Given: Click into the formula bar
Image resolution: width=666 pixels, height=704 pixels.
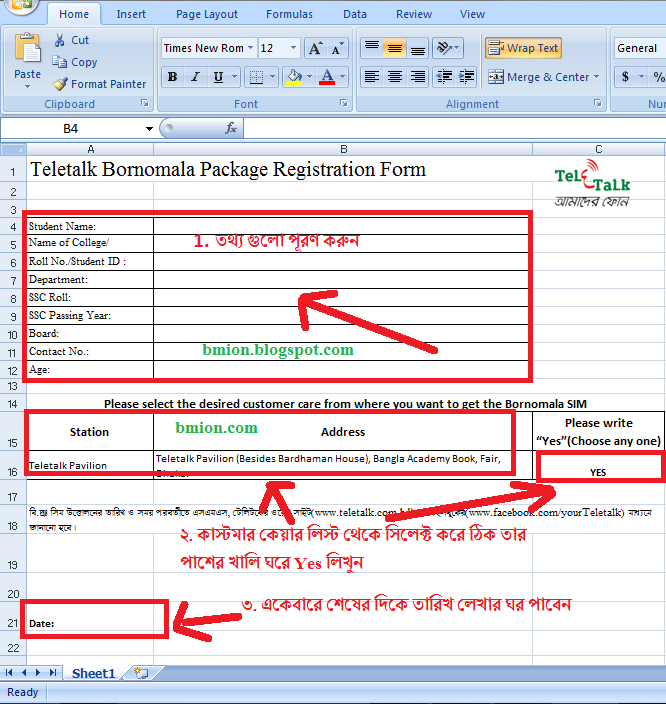Looking at the screenshot, I should 454,128.
